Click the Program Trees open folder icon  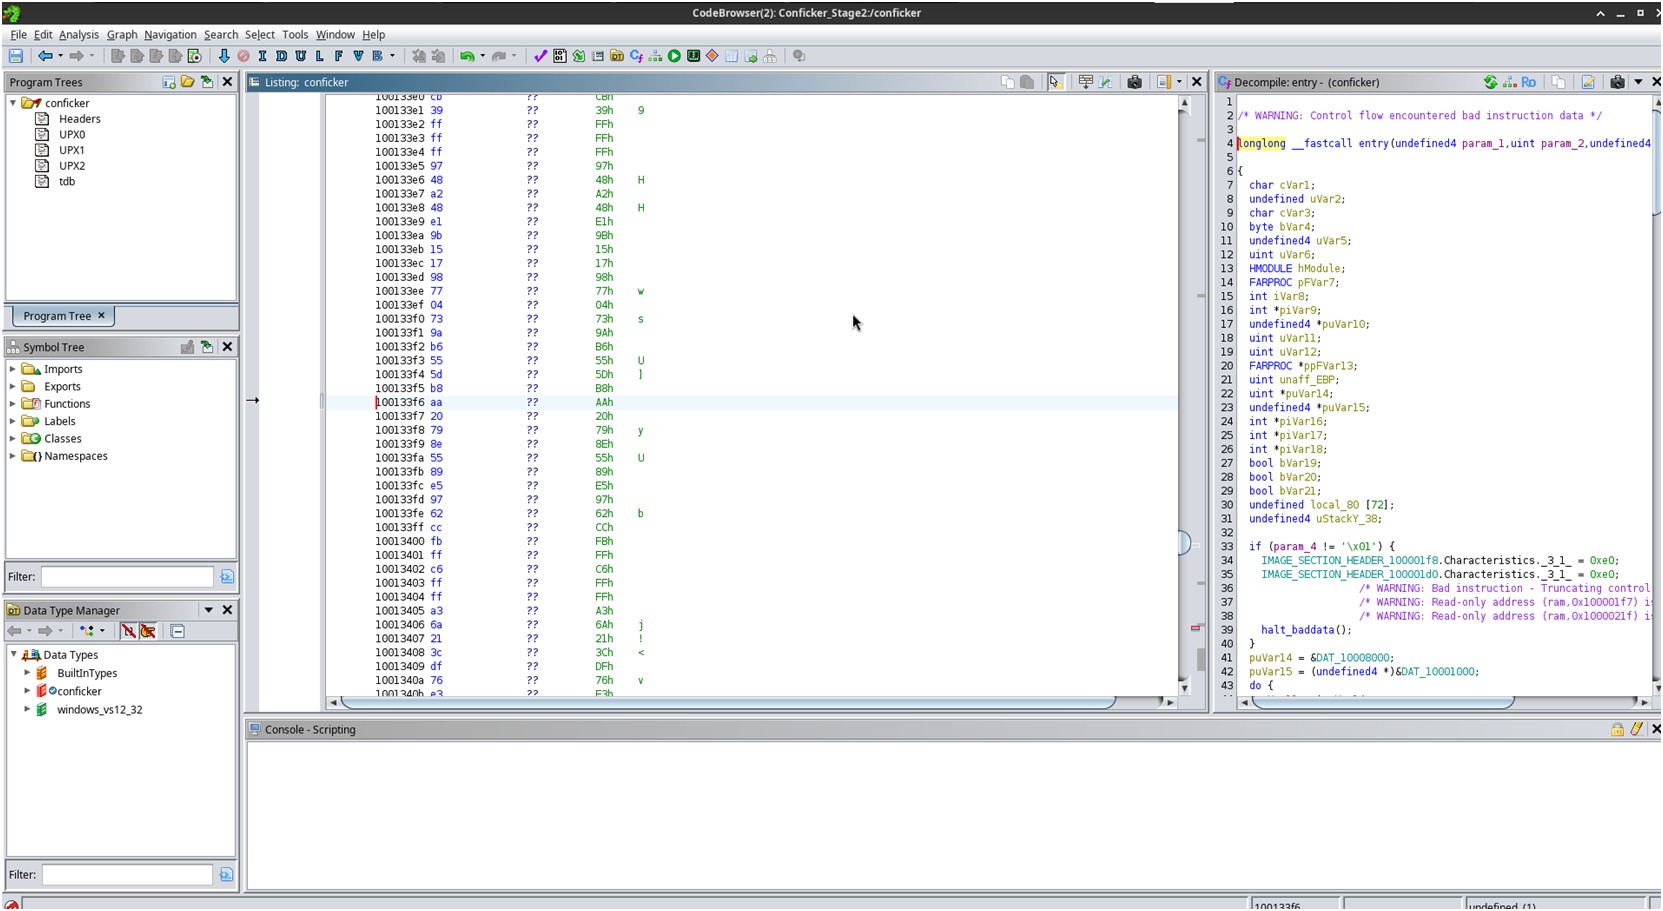pyautogui.click(x=187, y=82)
